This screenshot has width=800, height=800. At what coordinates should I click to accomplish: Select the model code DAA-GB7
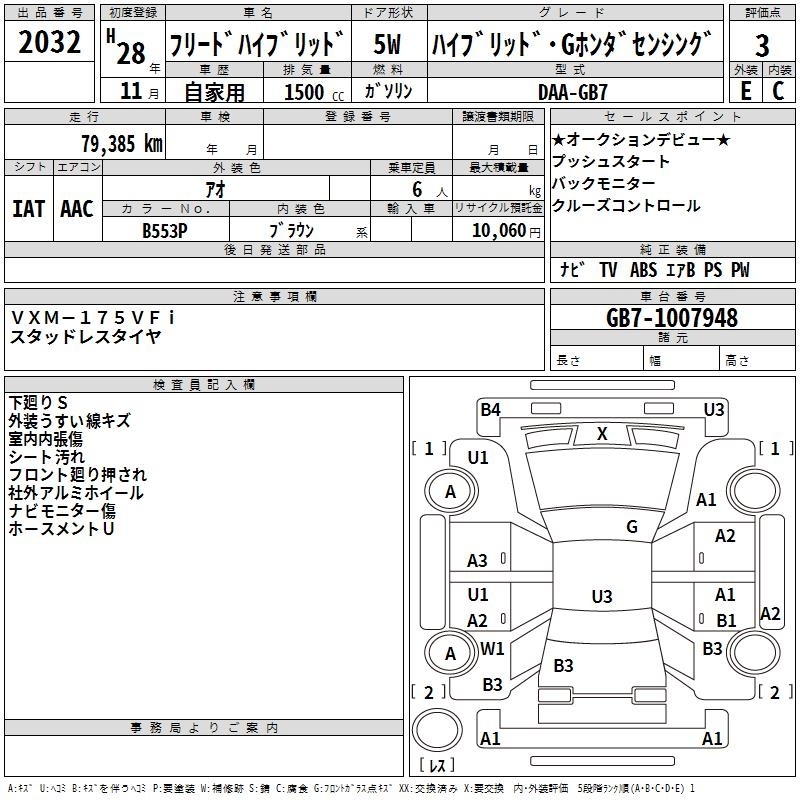pos(573,91)
